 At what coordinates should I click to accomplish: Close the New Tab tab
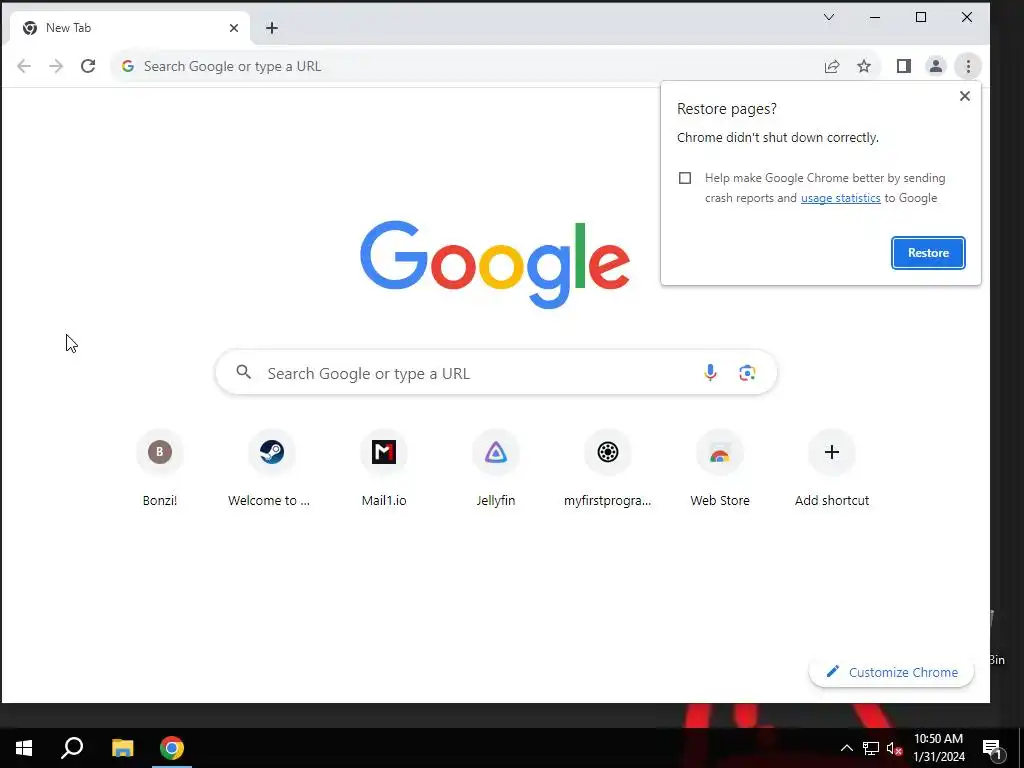[x=234, y=28]
